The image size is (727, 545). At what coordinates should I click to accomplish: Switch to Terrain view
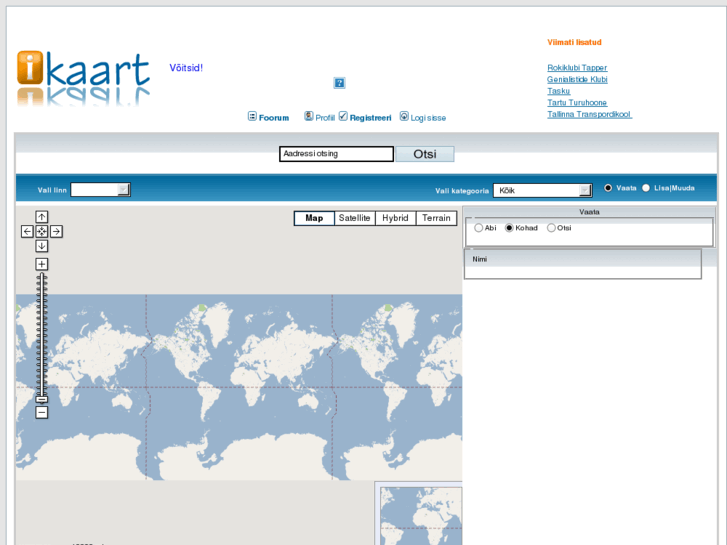(436, 218)
